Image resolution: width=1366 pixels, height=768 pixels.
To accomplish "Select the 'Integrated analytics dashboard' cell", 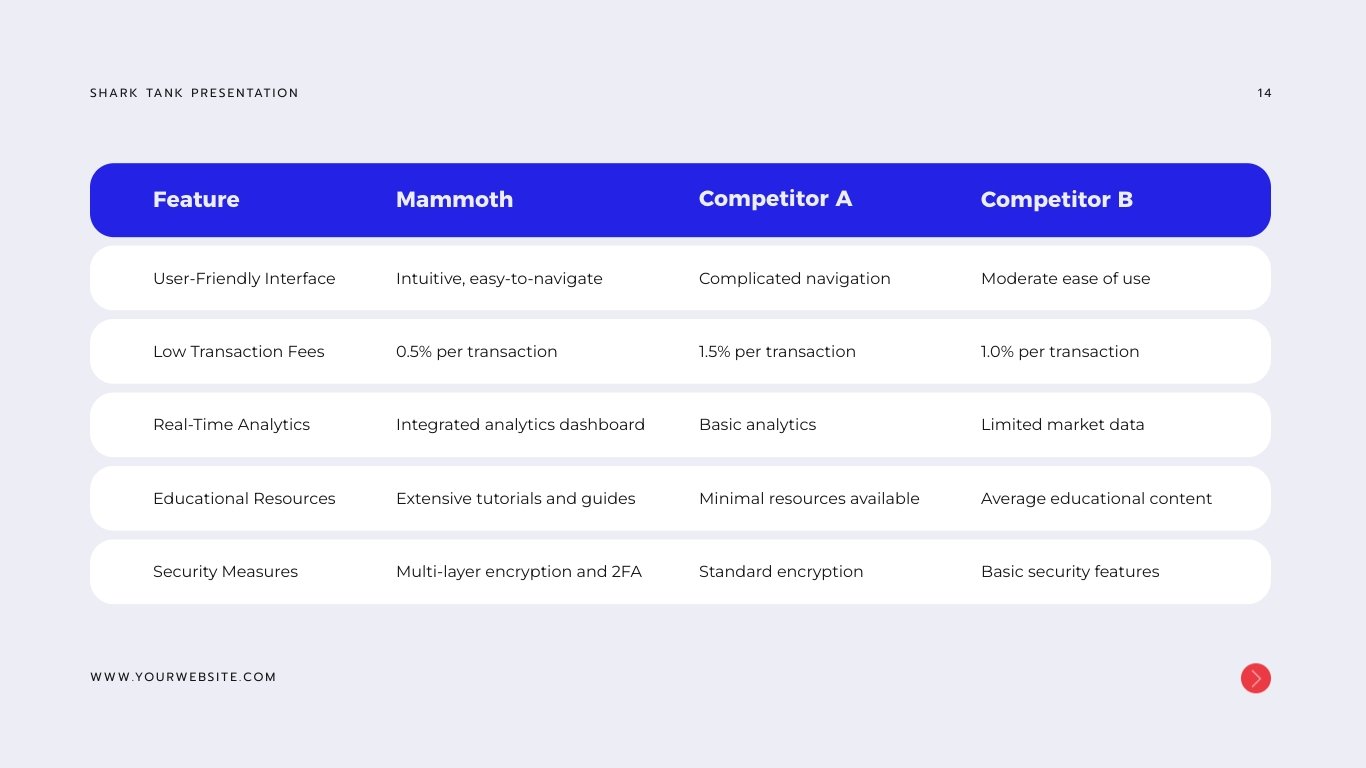I will [520, 425].
